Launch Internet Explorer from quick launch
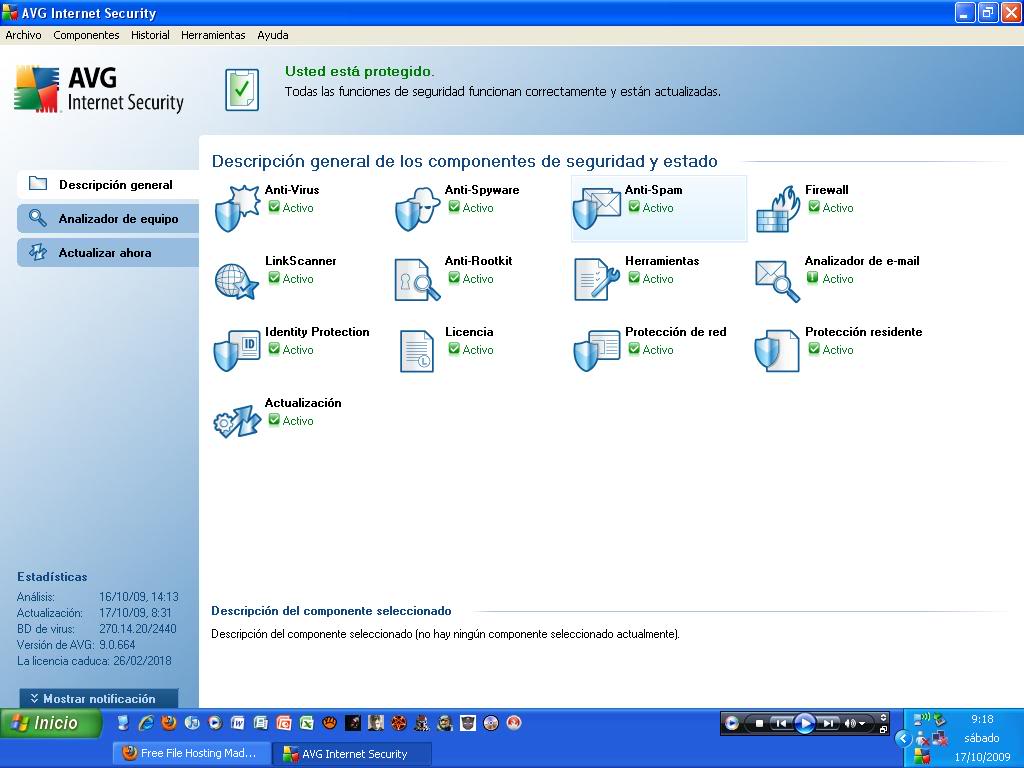 [x=146, y=723]
